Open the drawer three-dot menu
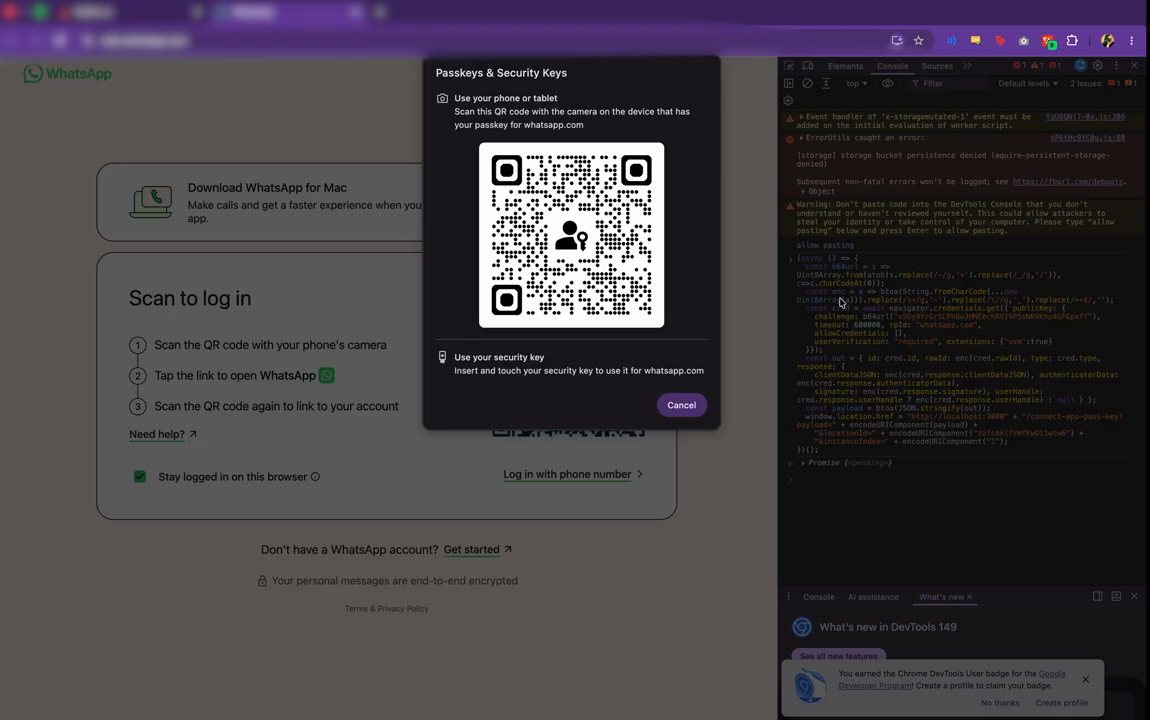Image resolution: width=1150 pixels, height=720 pixels. [789, 597]
